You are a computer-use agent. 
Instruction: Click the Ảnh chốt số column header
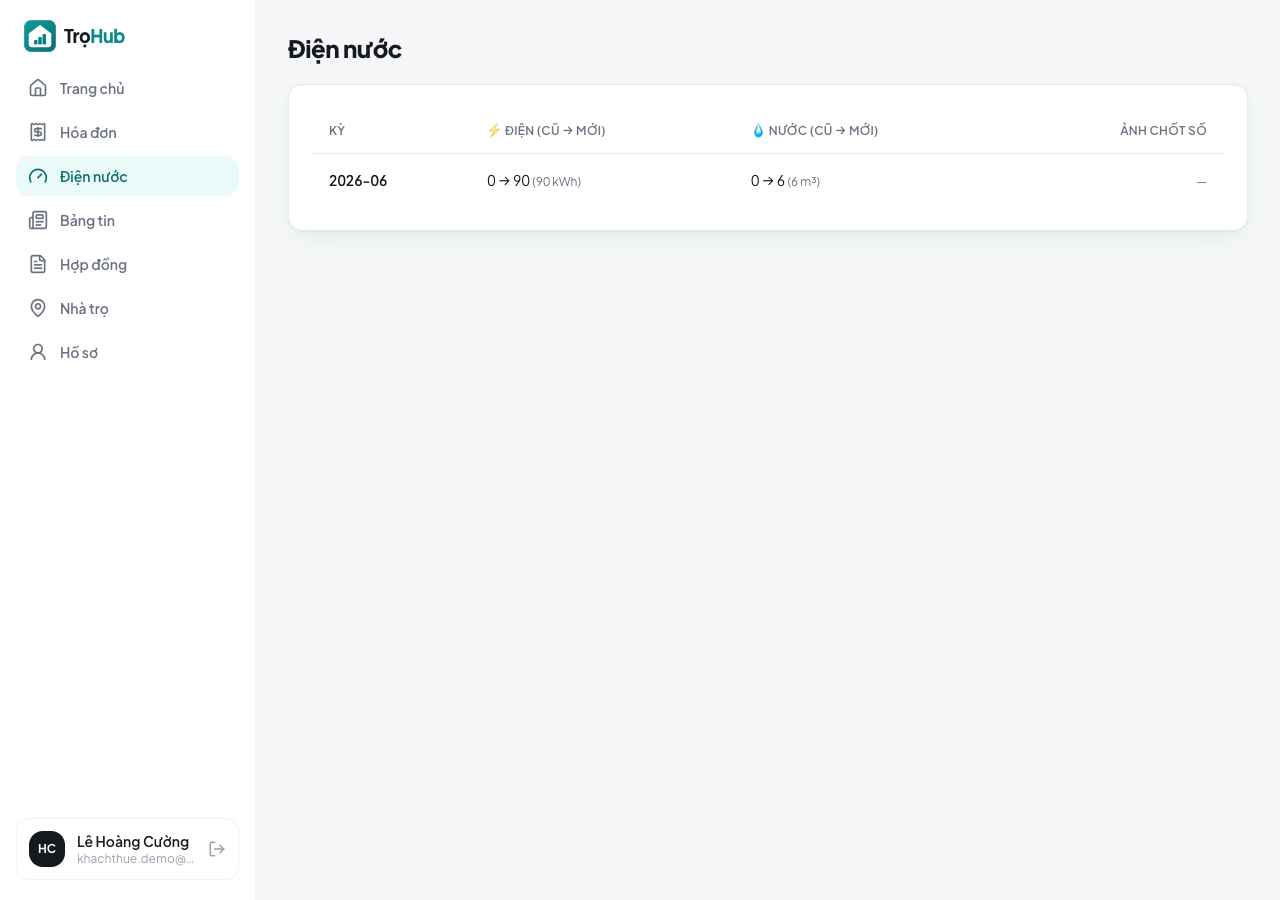[x=1163, y=130]
